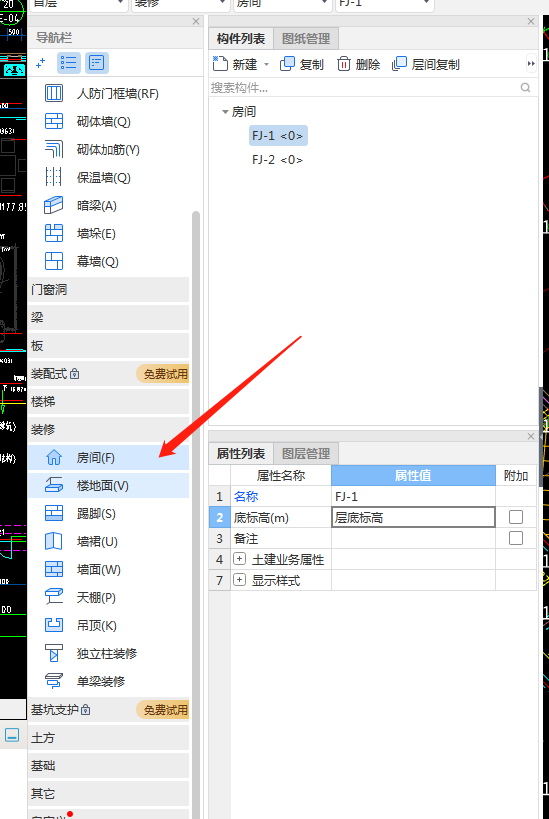The width and height of the screenshot is (549, 819).
Task: Expand the 楼梯 category
Action: tap(108, 402)
